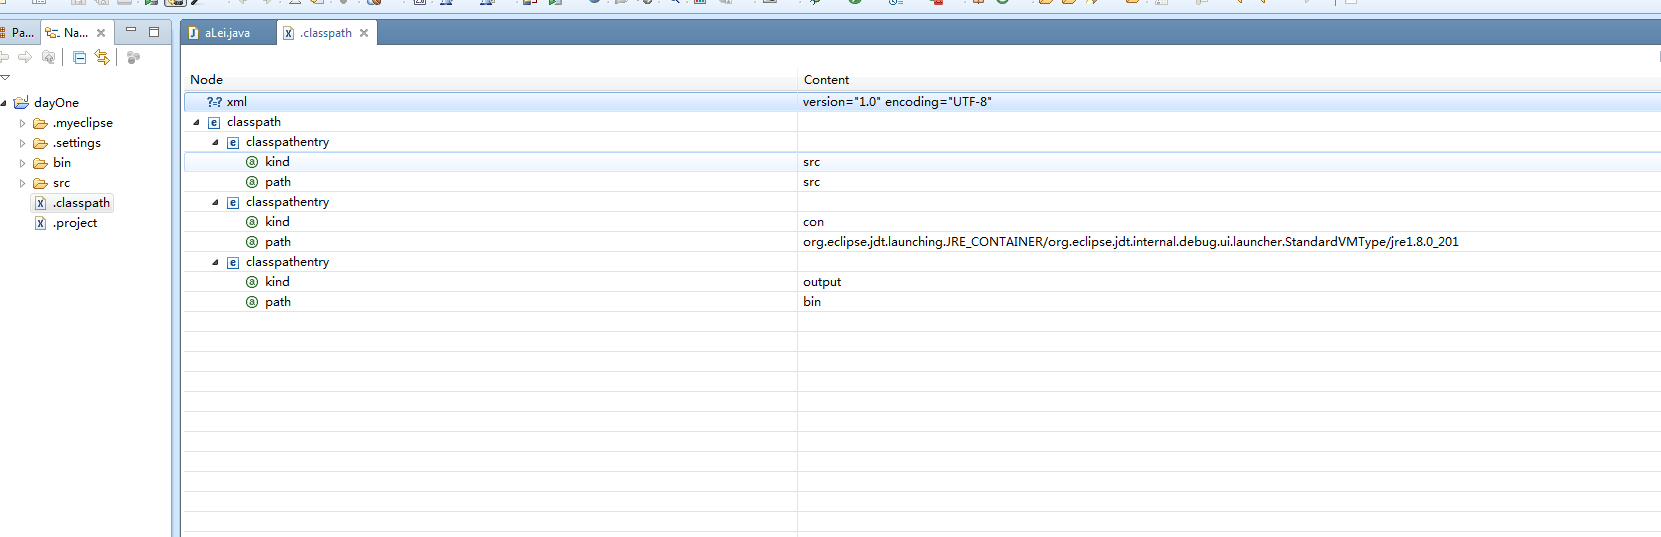The height and width of the screenshot is (537, 1661).
Task: Select the kind attribute label with value output
Action: tap(277, 282)
